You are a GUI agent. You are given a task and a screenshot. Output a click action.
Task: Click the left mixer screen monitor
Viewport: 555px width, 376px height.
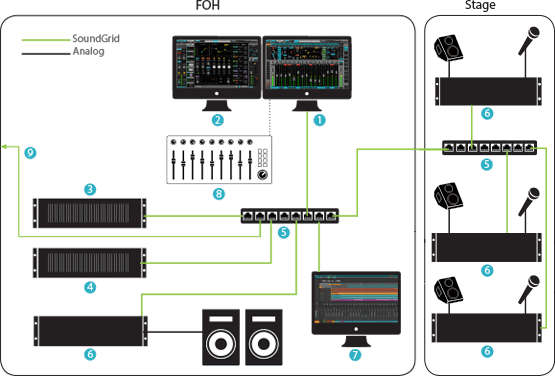pos(217,73)
